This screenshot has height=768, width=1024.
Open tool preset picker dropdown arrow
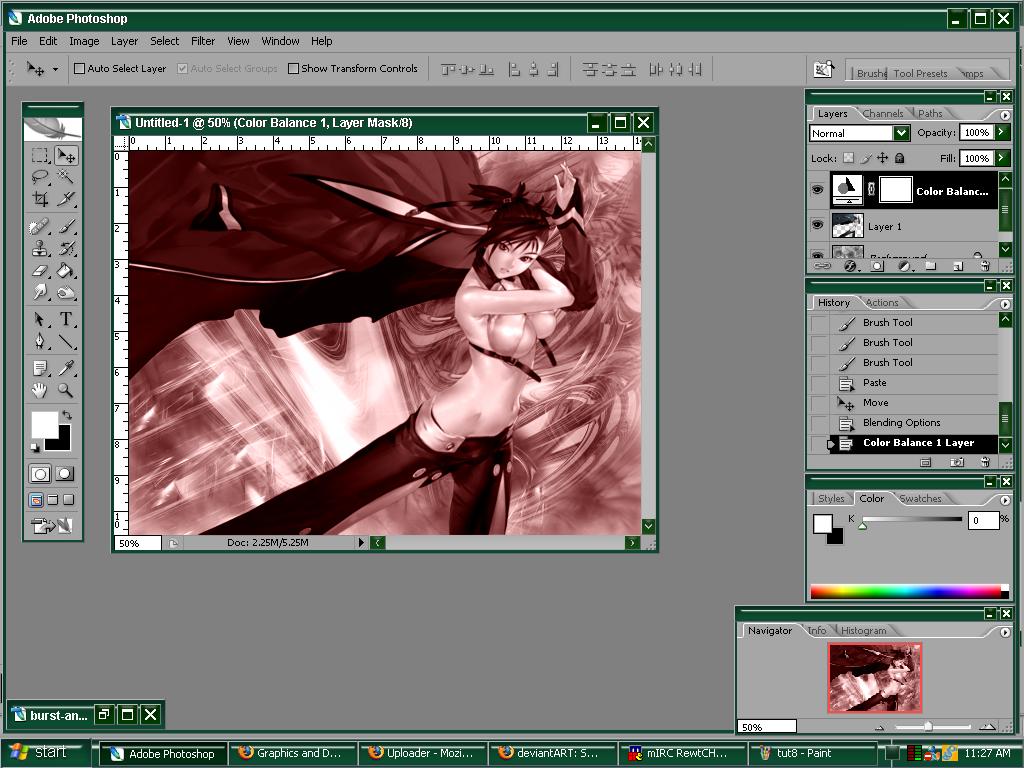pos(56,69)
